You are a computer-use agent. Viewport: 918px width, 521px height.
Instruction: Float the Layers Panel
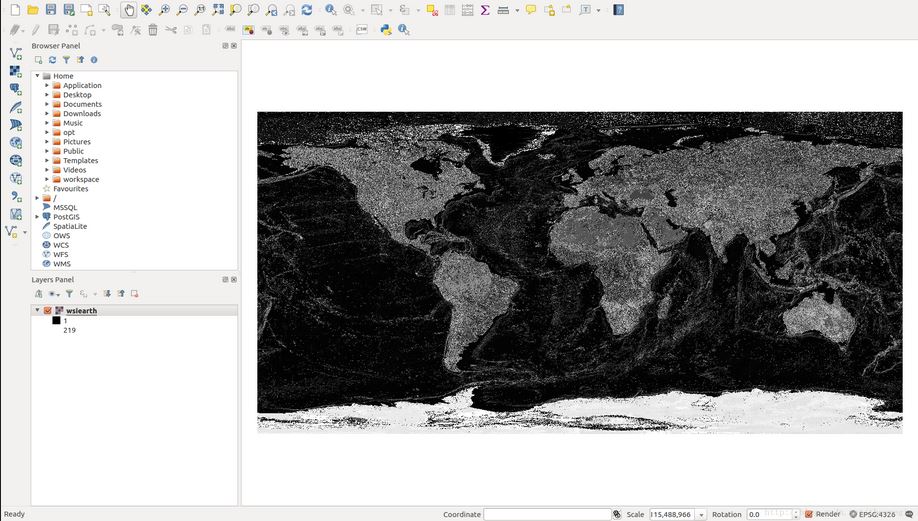(x=225, y=280)
